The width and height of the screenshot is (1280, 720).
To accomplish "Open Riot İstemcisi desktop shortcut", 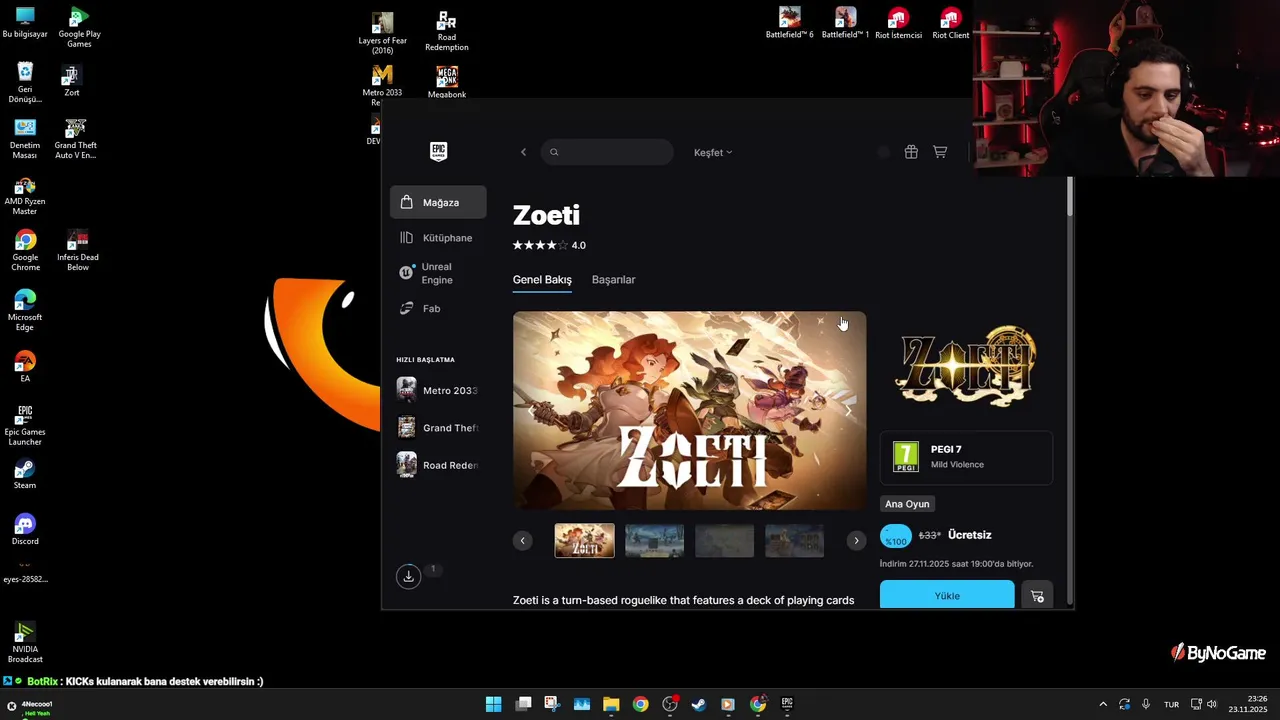I will pyautogui.click(x=898, y=23).
